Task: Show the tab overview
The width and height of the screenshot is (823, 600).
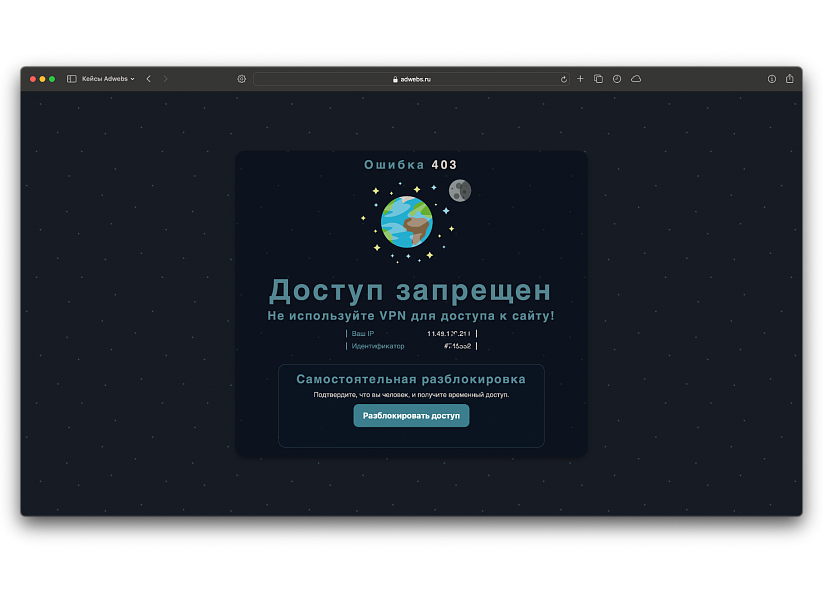Action: click(598, 79)
